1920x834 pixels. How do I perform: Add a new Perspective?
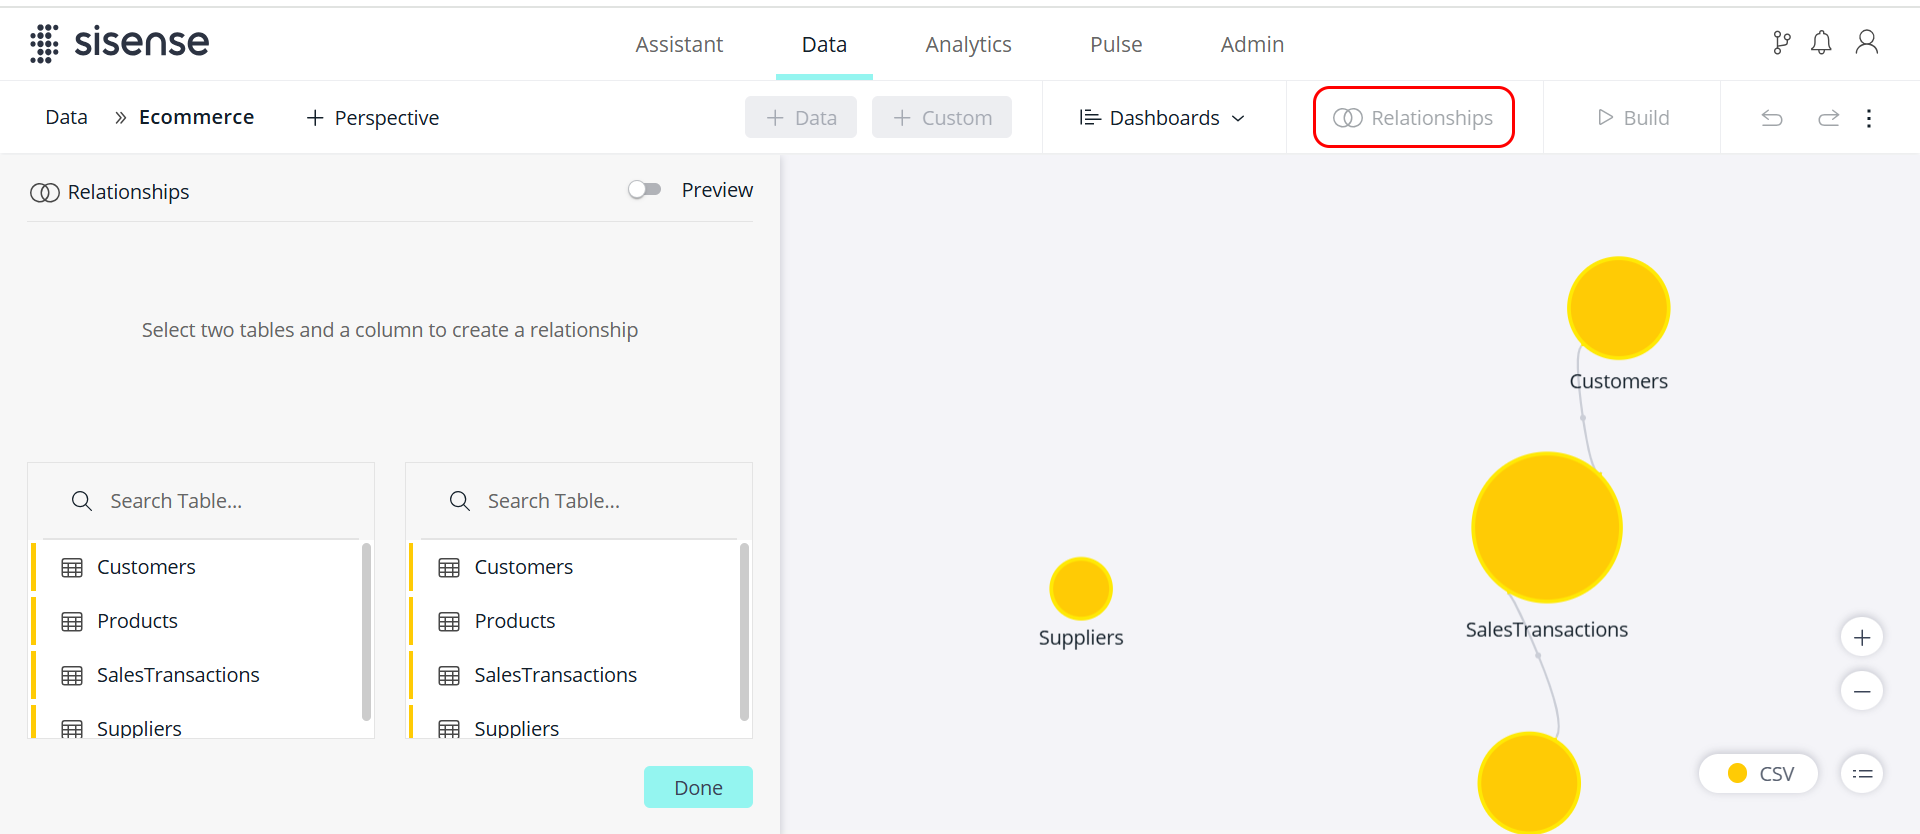pyautogui.click(x=372, y=118)
